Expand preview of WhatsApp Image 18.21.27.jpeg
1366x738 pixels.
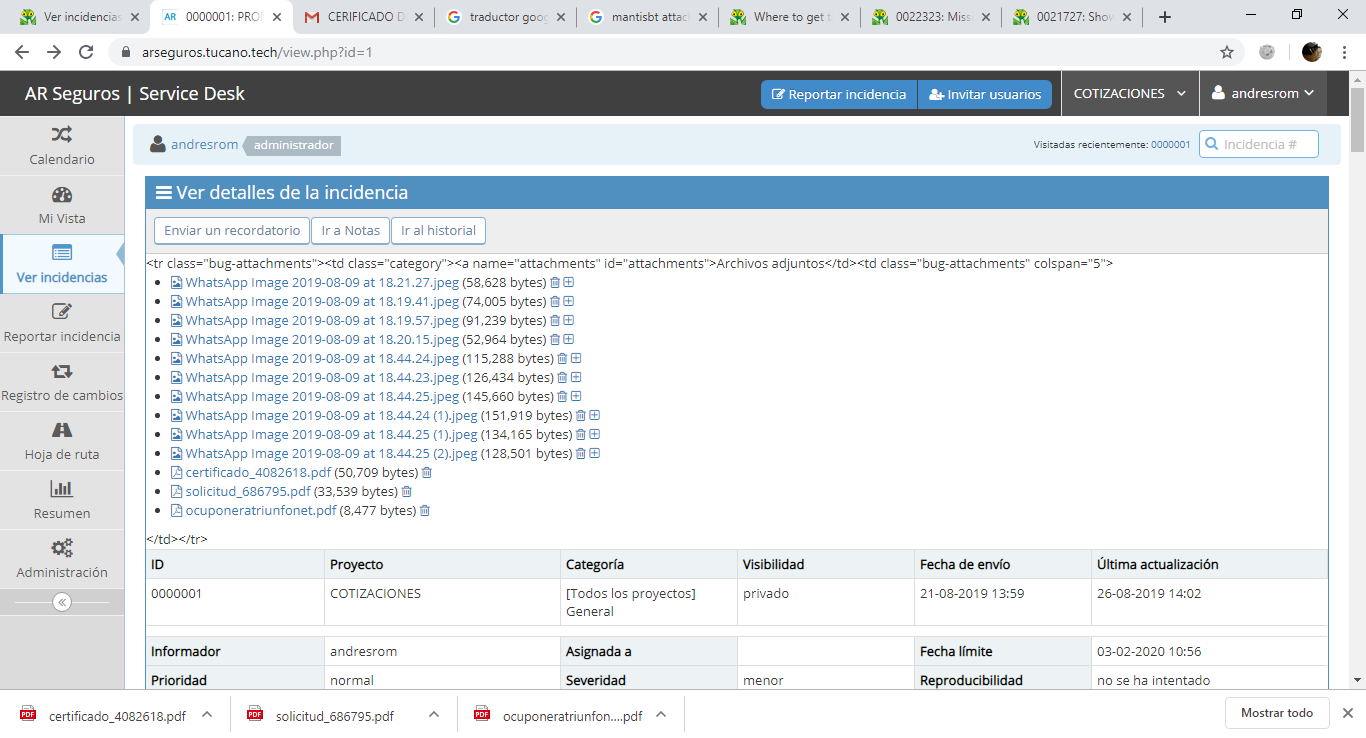[x=569, y=283]
